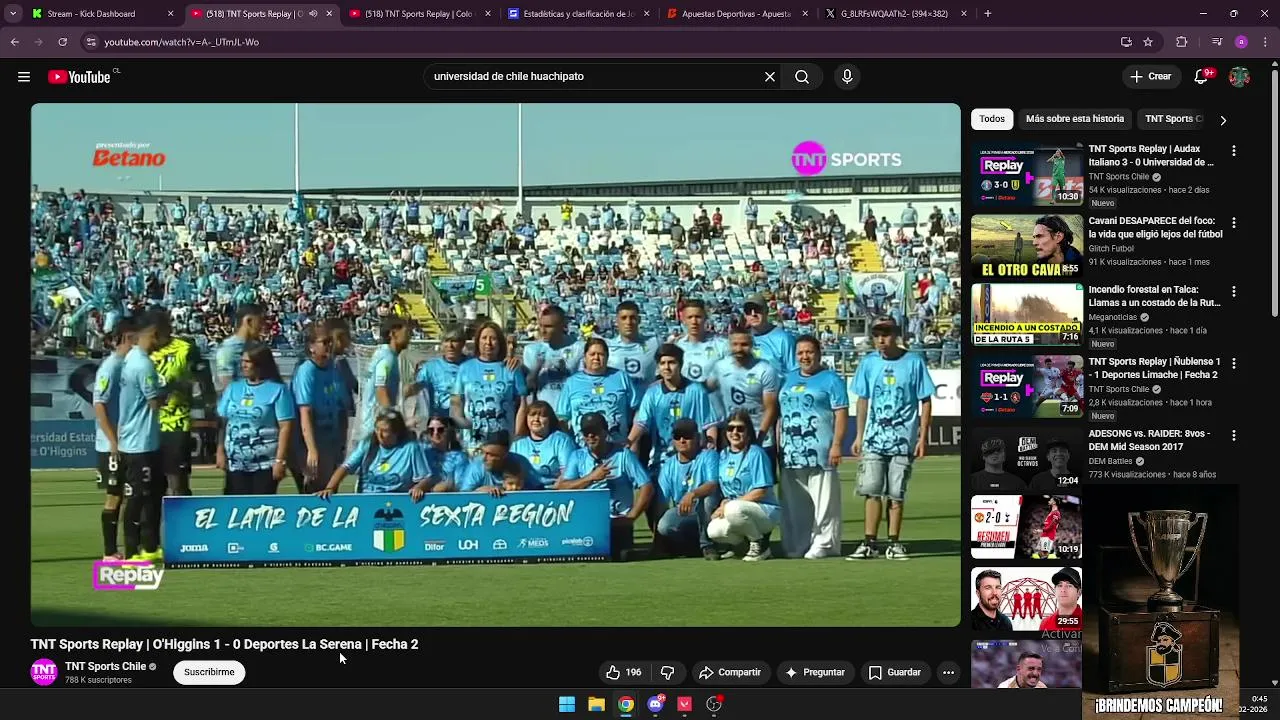Image resolution: width=1280 pixels, height=720 pixels.
Task: Open the Crear upload menu
Action: [x=1150, y=77]
